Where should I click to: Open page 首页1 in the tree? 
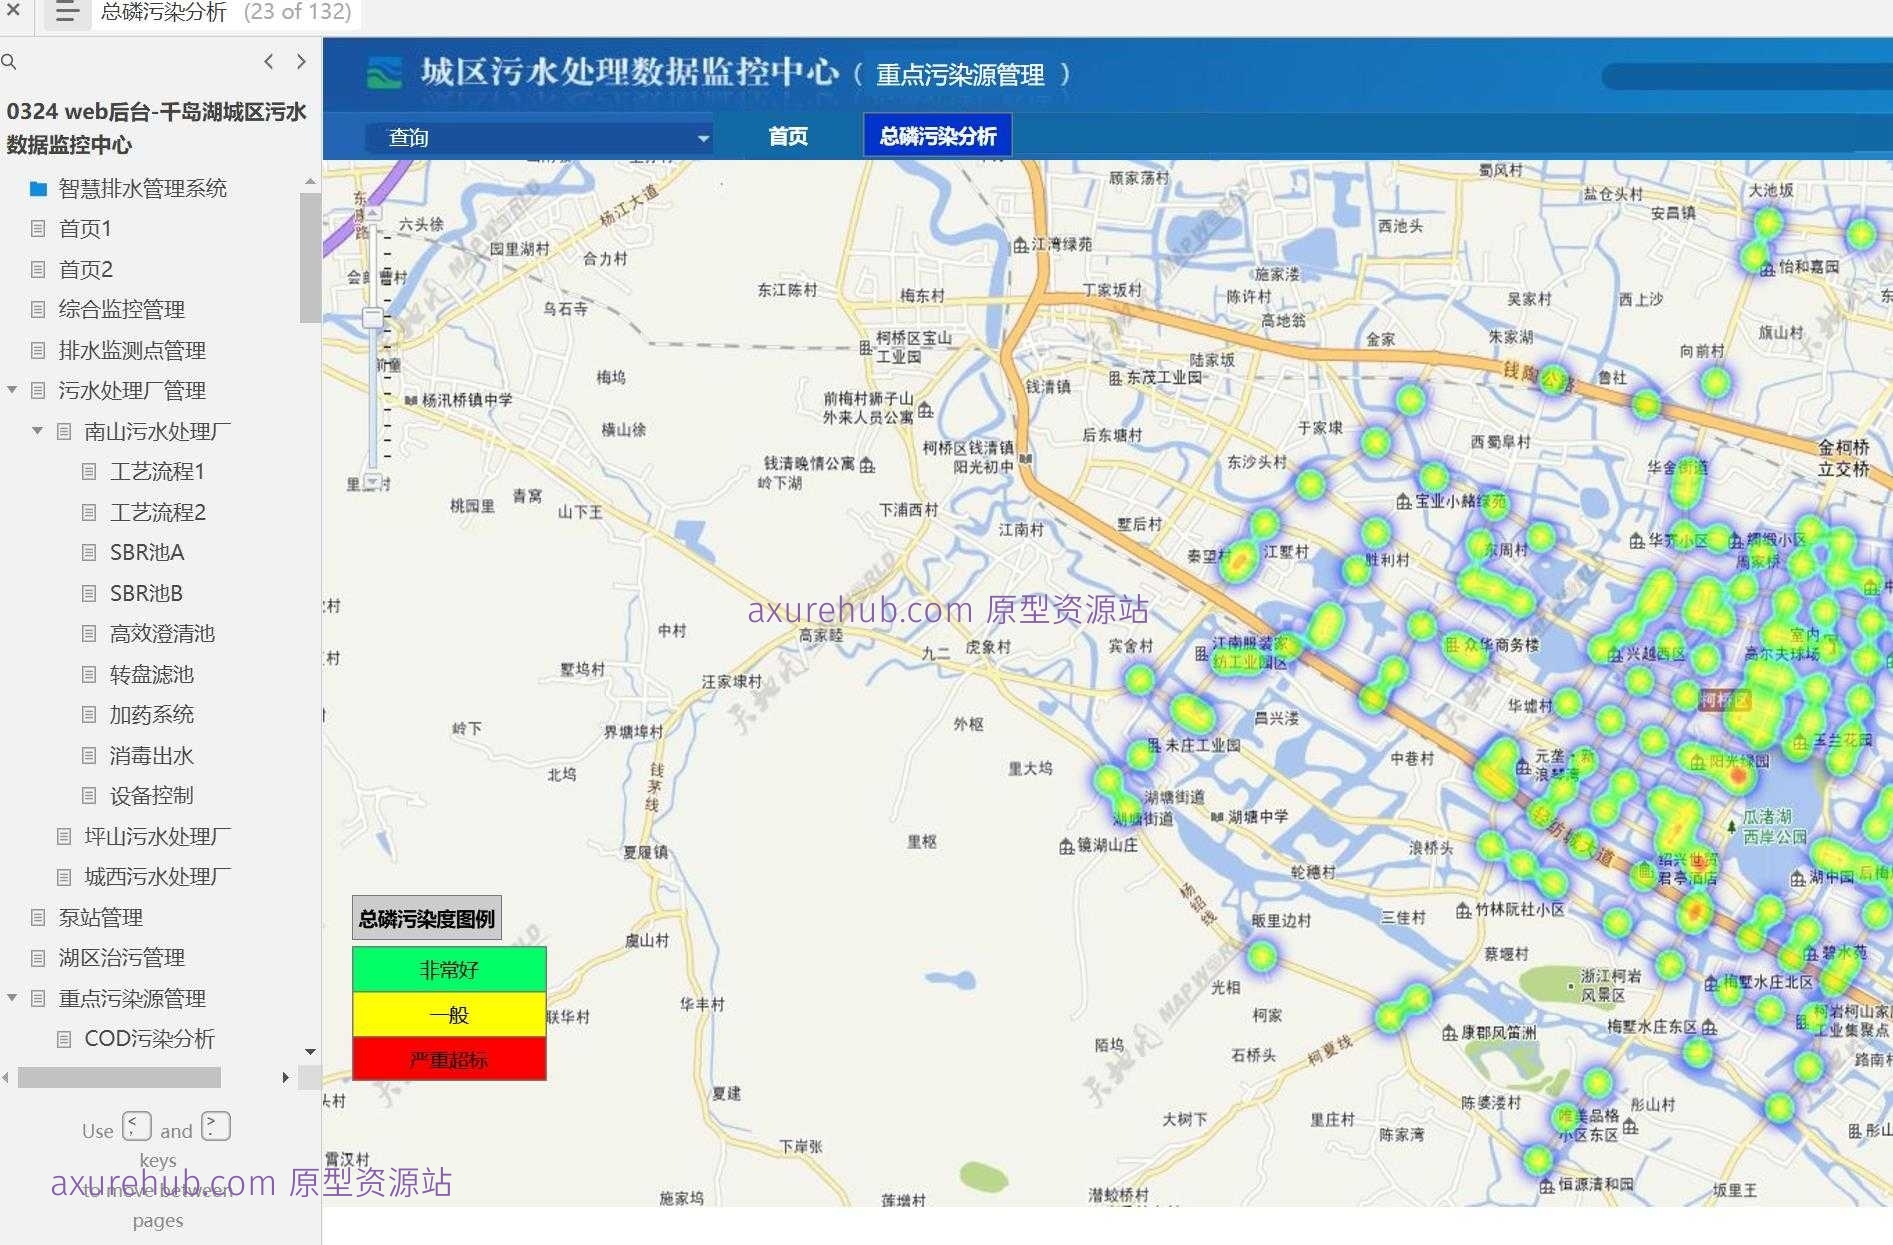(x=85, y=229)
